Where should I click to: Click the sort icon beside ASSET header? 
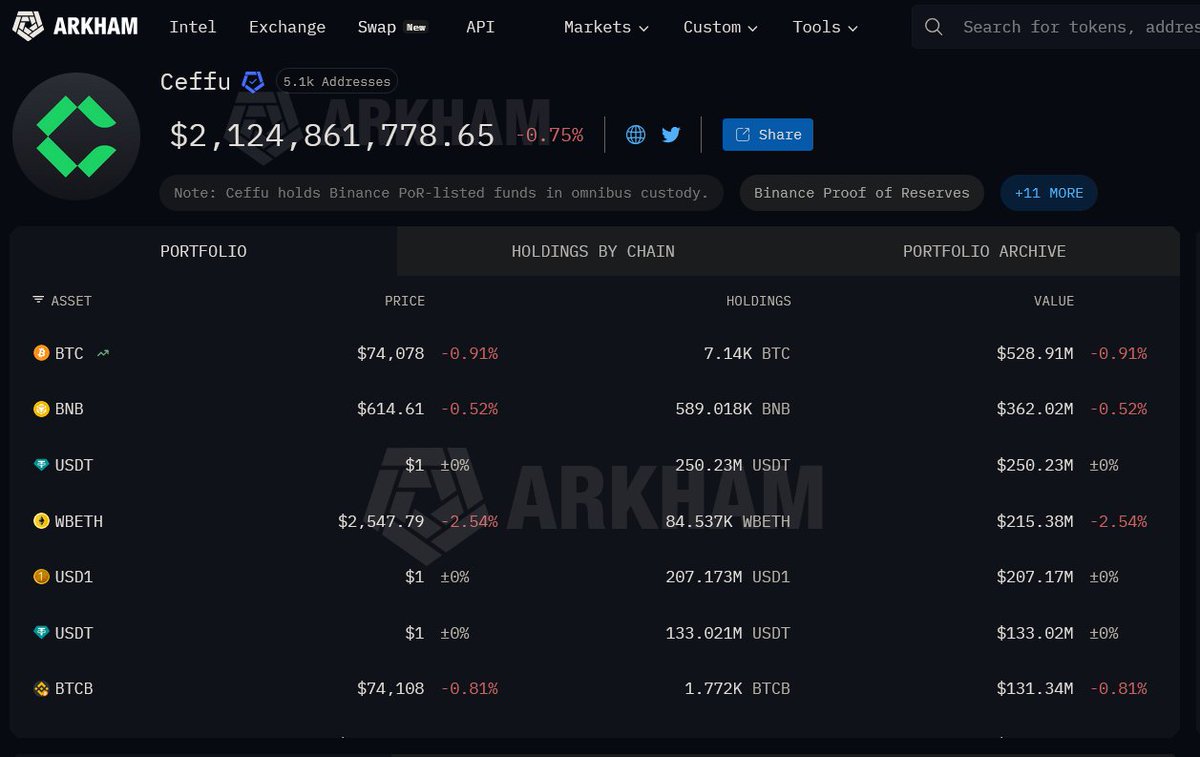[38, 300]
